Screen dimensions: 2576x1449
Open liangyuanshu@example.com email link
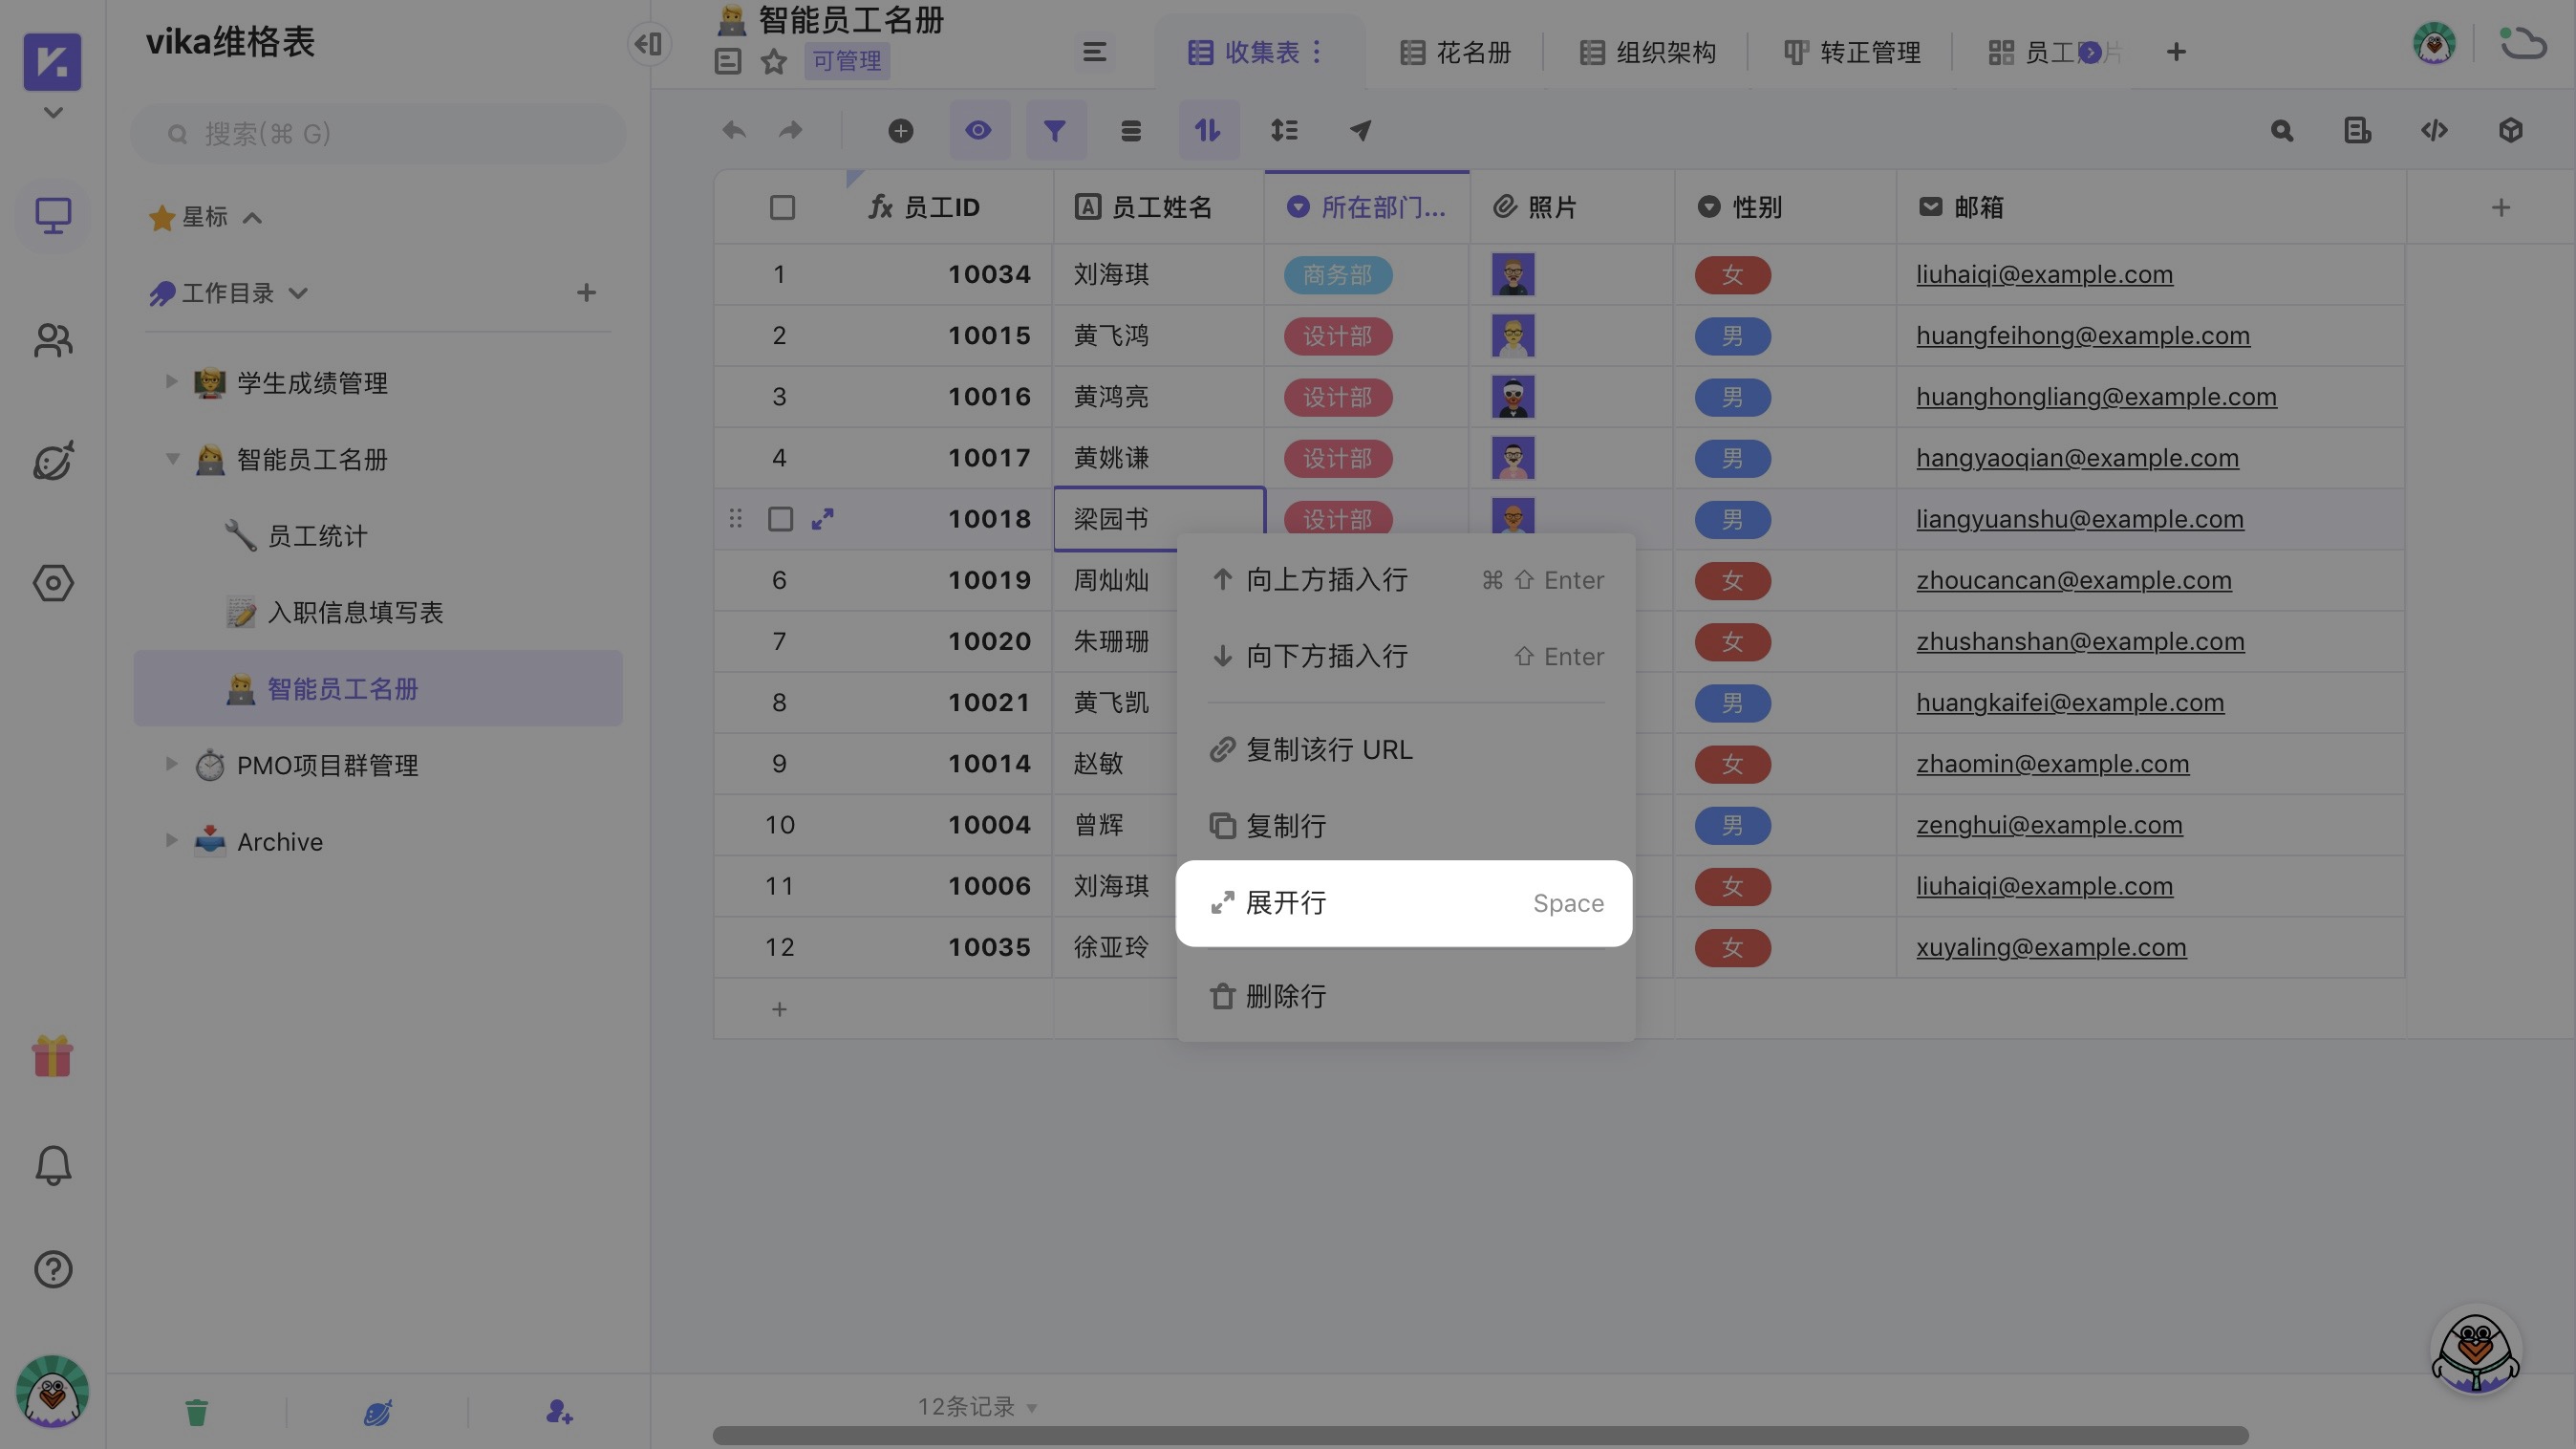[2079, 519]
